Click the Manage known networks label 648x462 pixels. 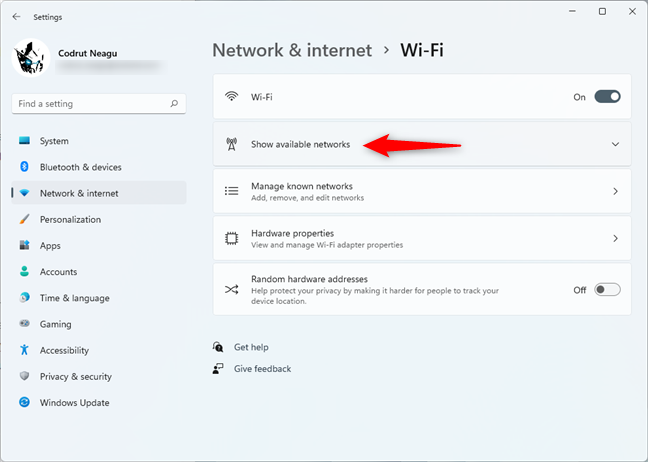tap(302, 186)
